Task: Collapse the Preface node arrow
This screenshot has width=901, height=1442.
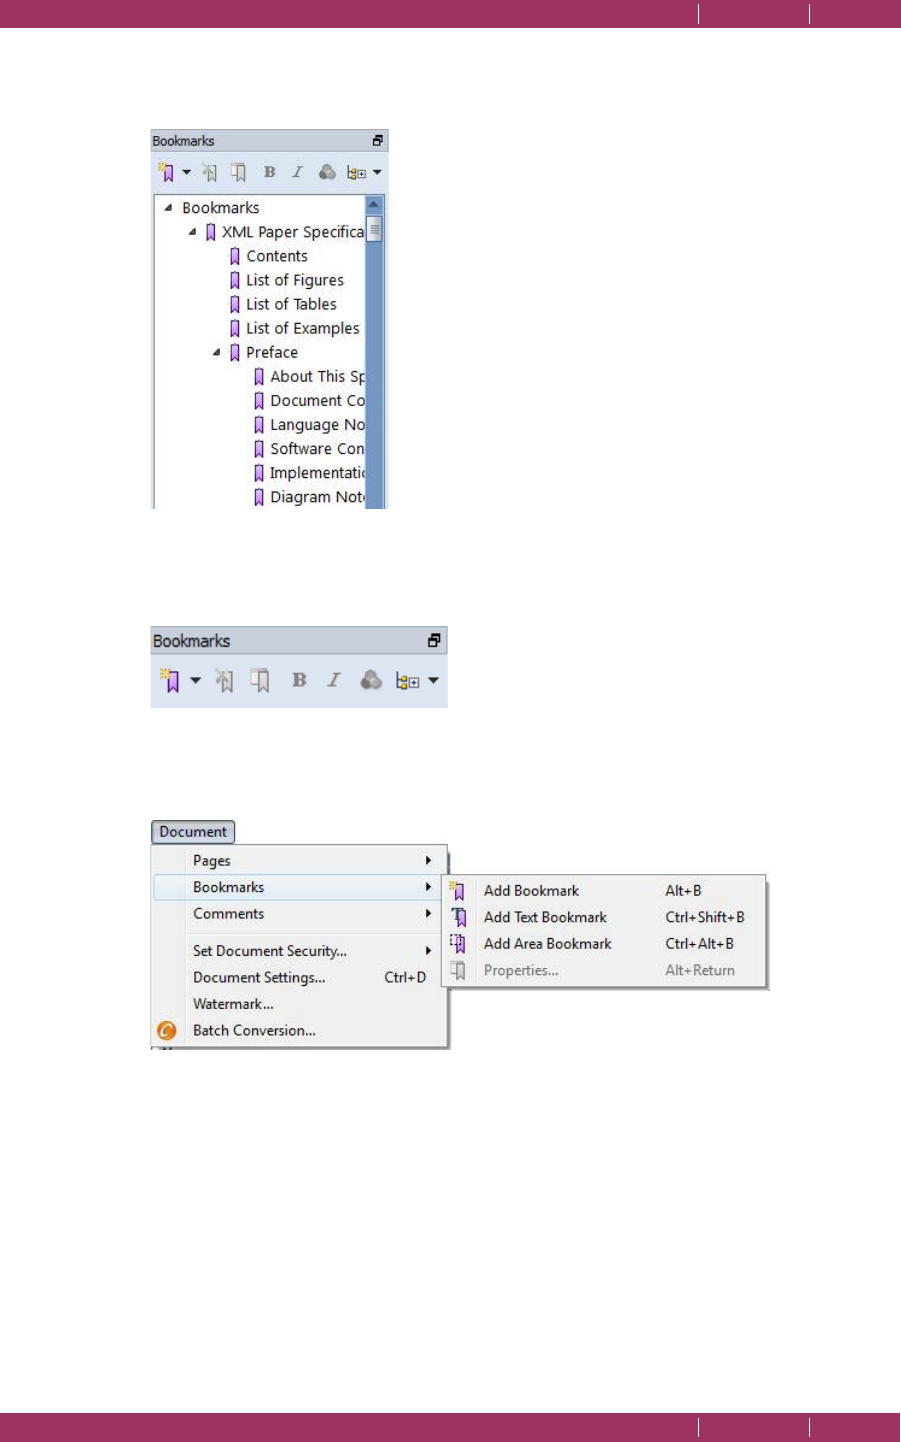Action: [x=216, y=352]
